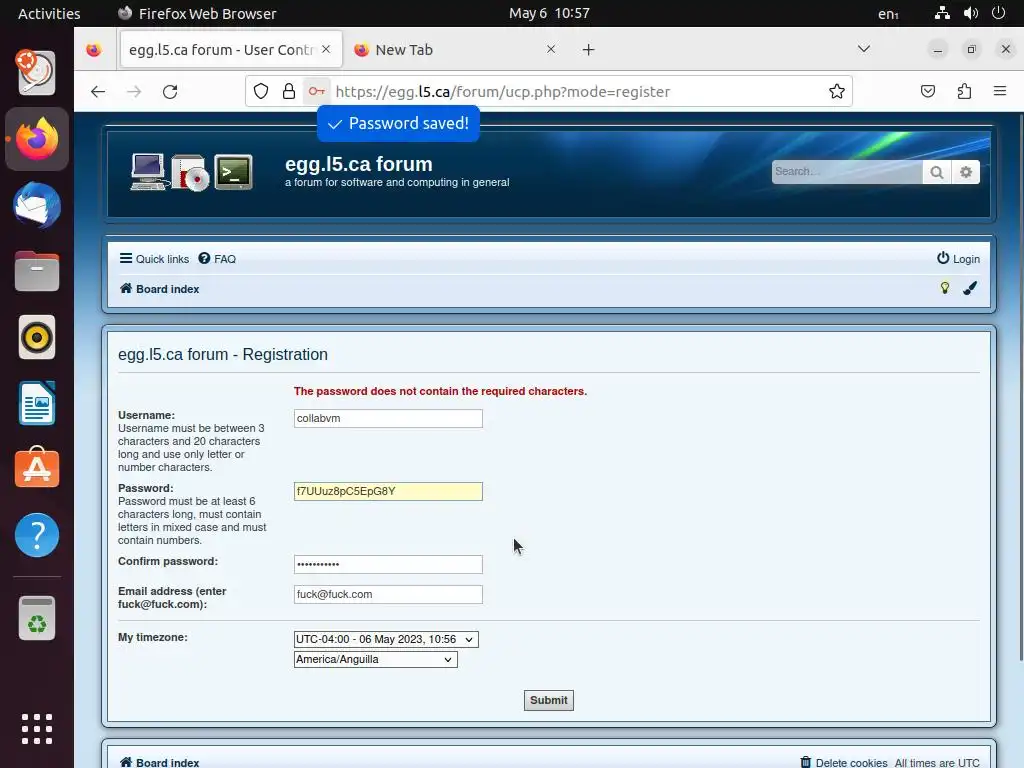Close the egg.l5.ca forum tab
The image size is (1024, 768).
click(326, 49)
